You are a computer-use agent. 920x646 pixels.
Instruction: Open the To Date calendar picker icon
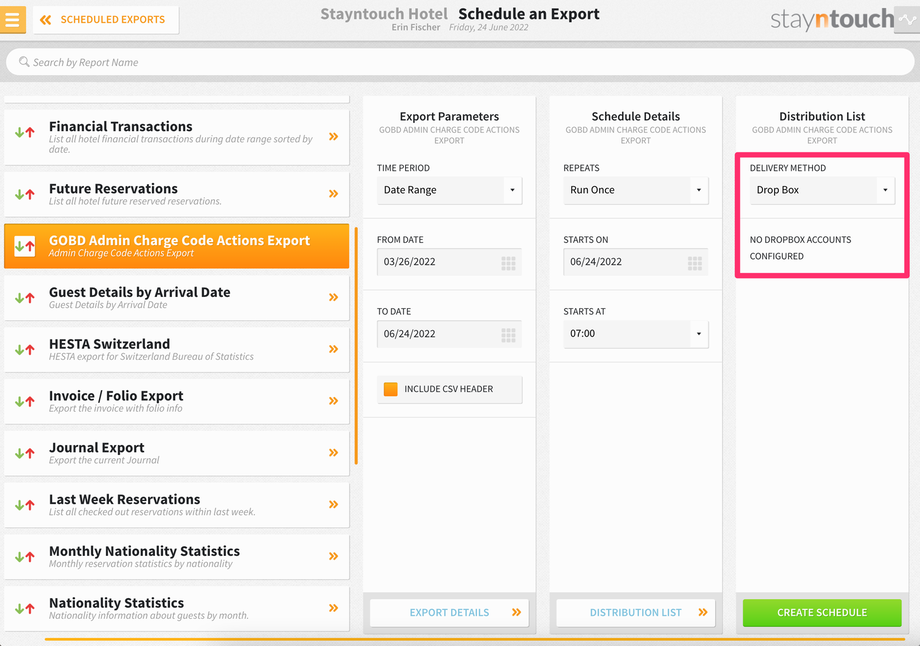pos(508,335)
